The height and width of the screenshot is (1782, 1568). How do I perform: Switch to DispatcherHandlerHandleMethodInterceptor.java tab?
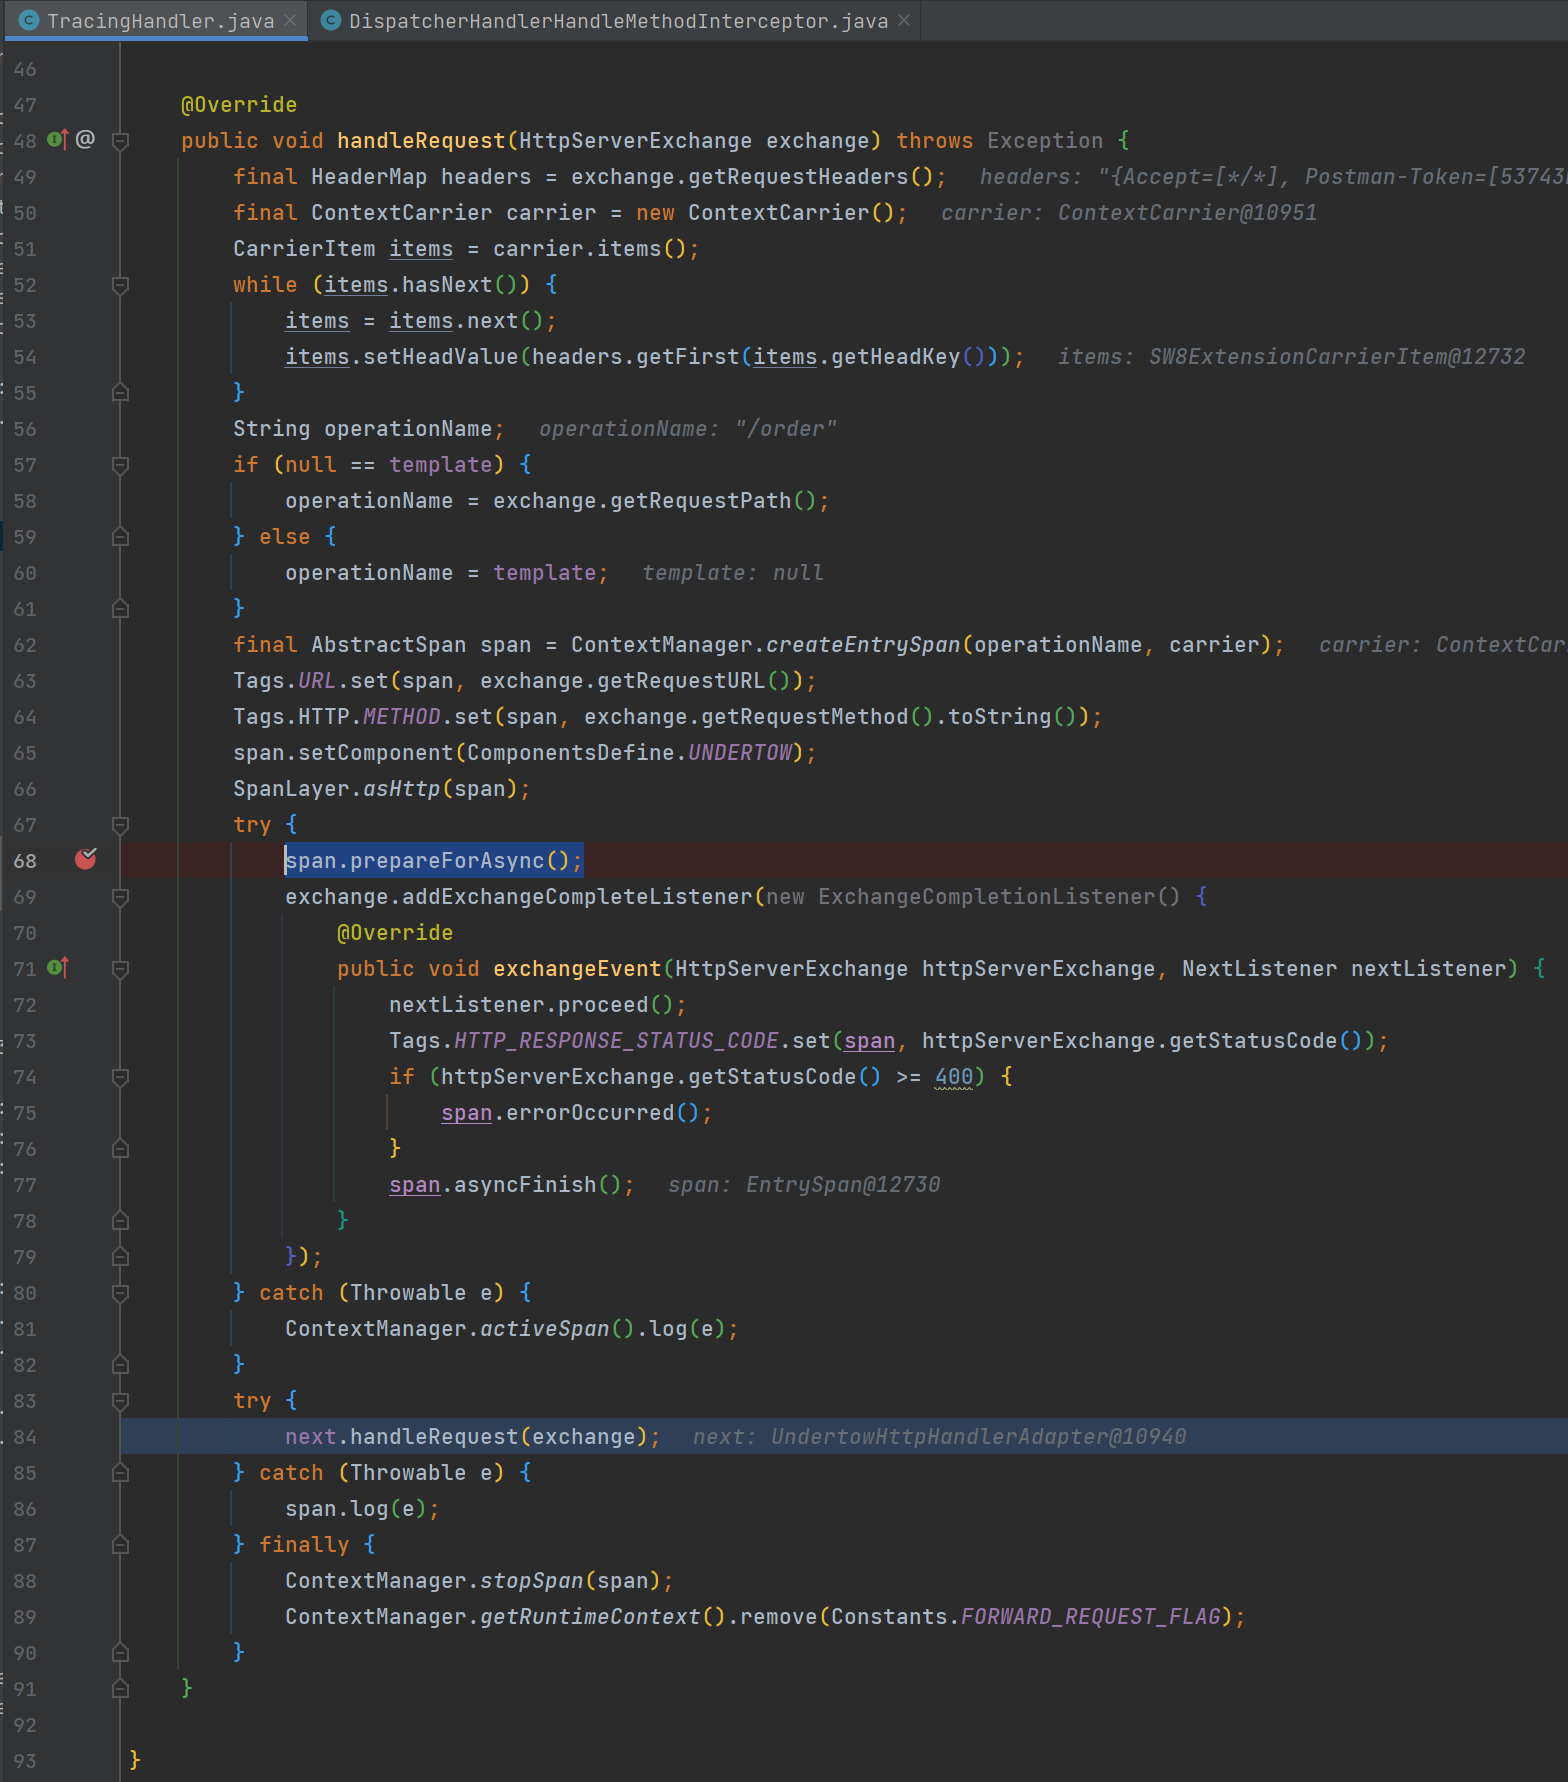click(x=618, y=21)
